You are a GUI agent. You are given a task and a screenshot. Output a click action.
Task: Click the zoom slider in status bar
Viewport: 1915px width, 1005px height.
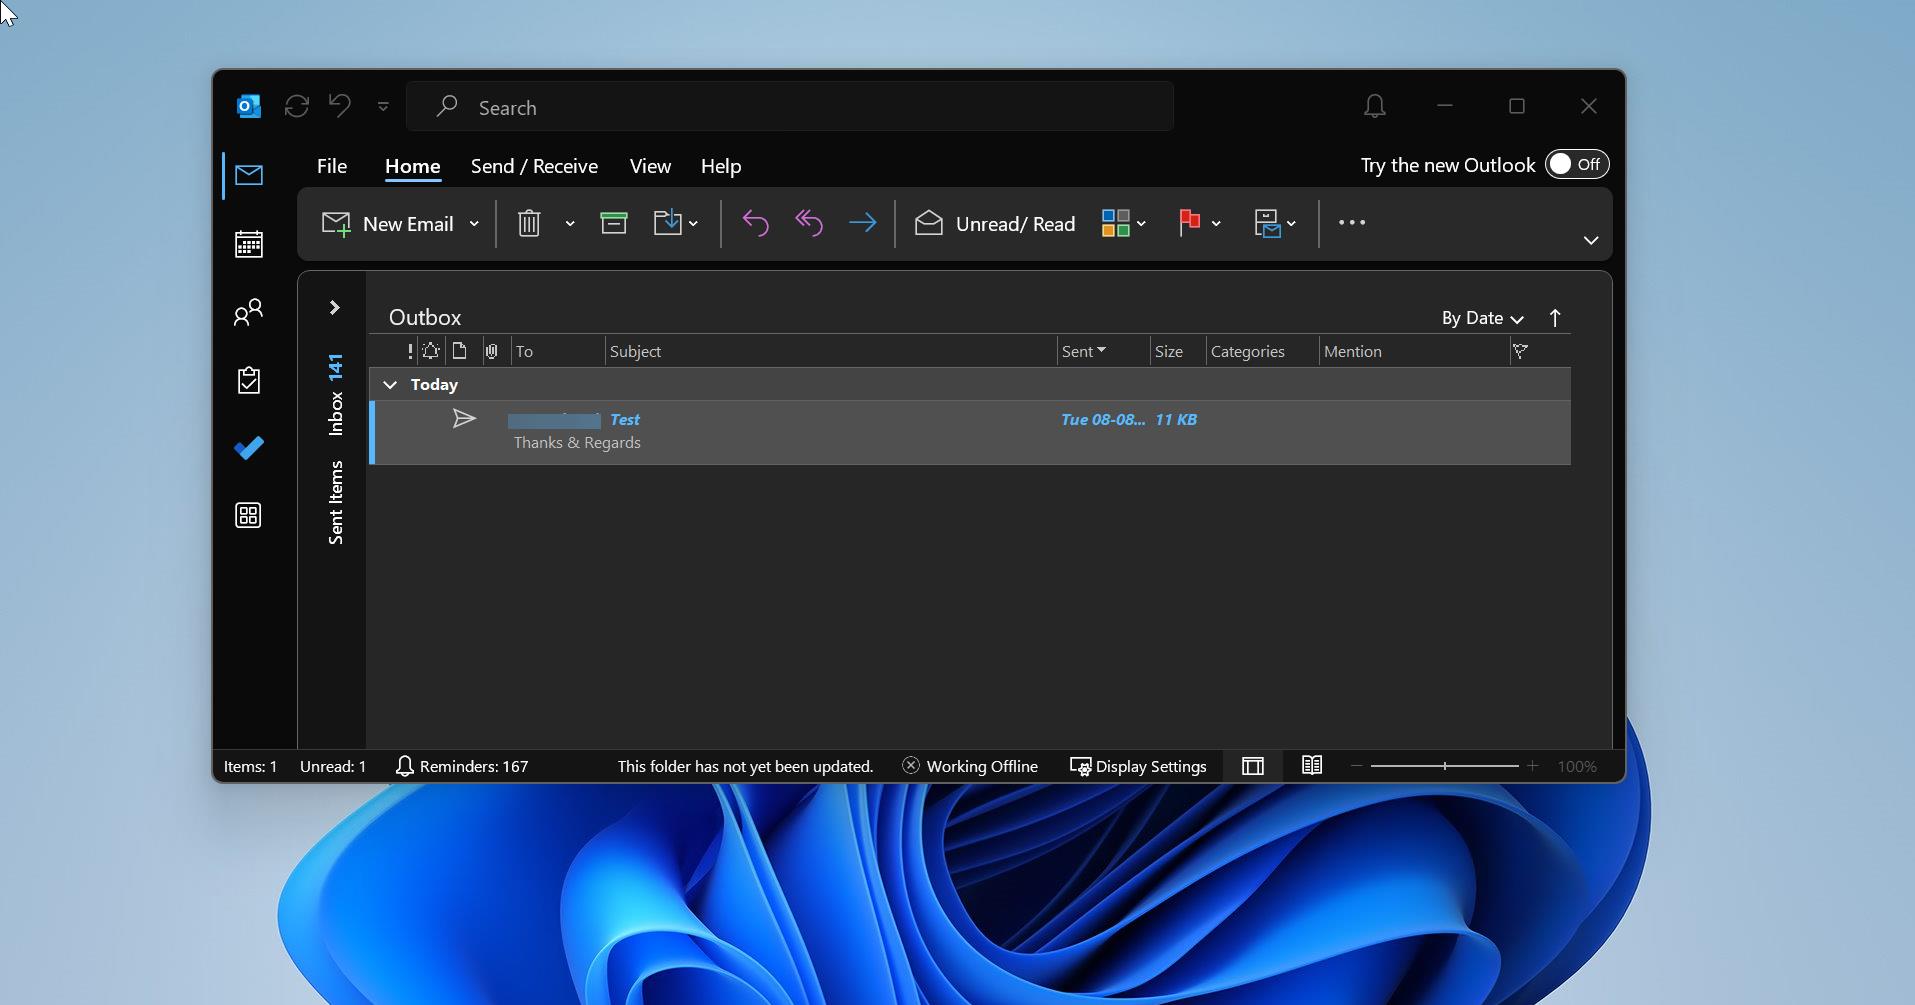click(x=1444, y=766)
